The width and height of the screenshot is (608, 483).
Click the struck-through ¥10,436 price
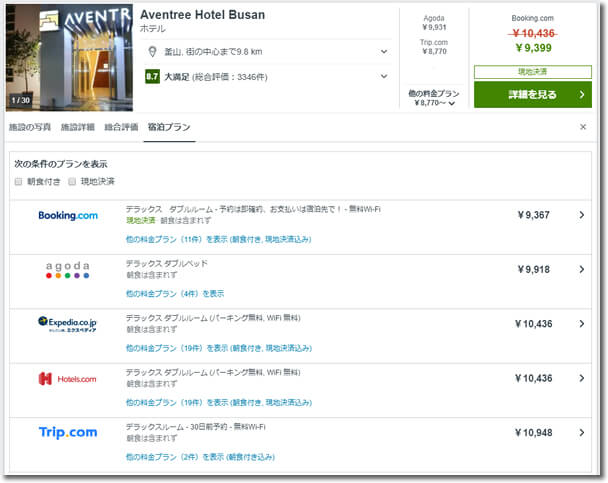click(x=533, y=33)
